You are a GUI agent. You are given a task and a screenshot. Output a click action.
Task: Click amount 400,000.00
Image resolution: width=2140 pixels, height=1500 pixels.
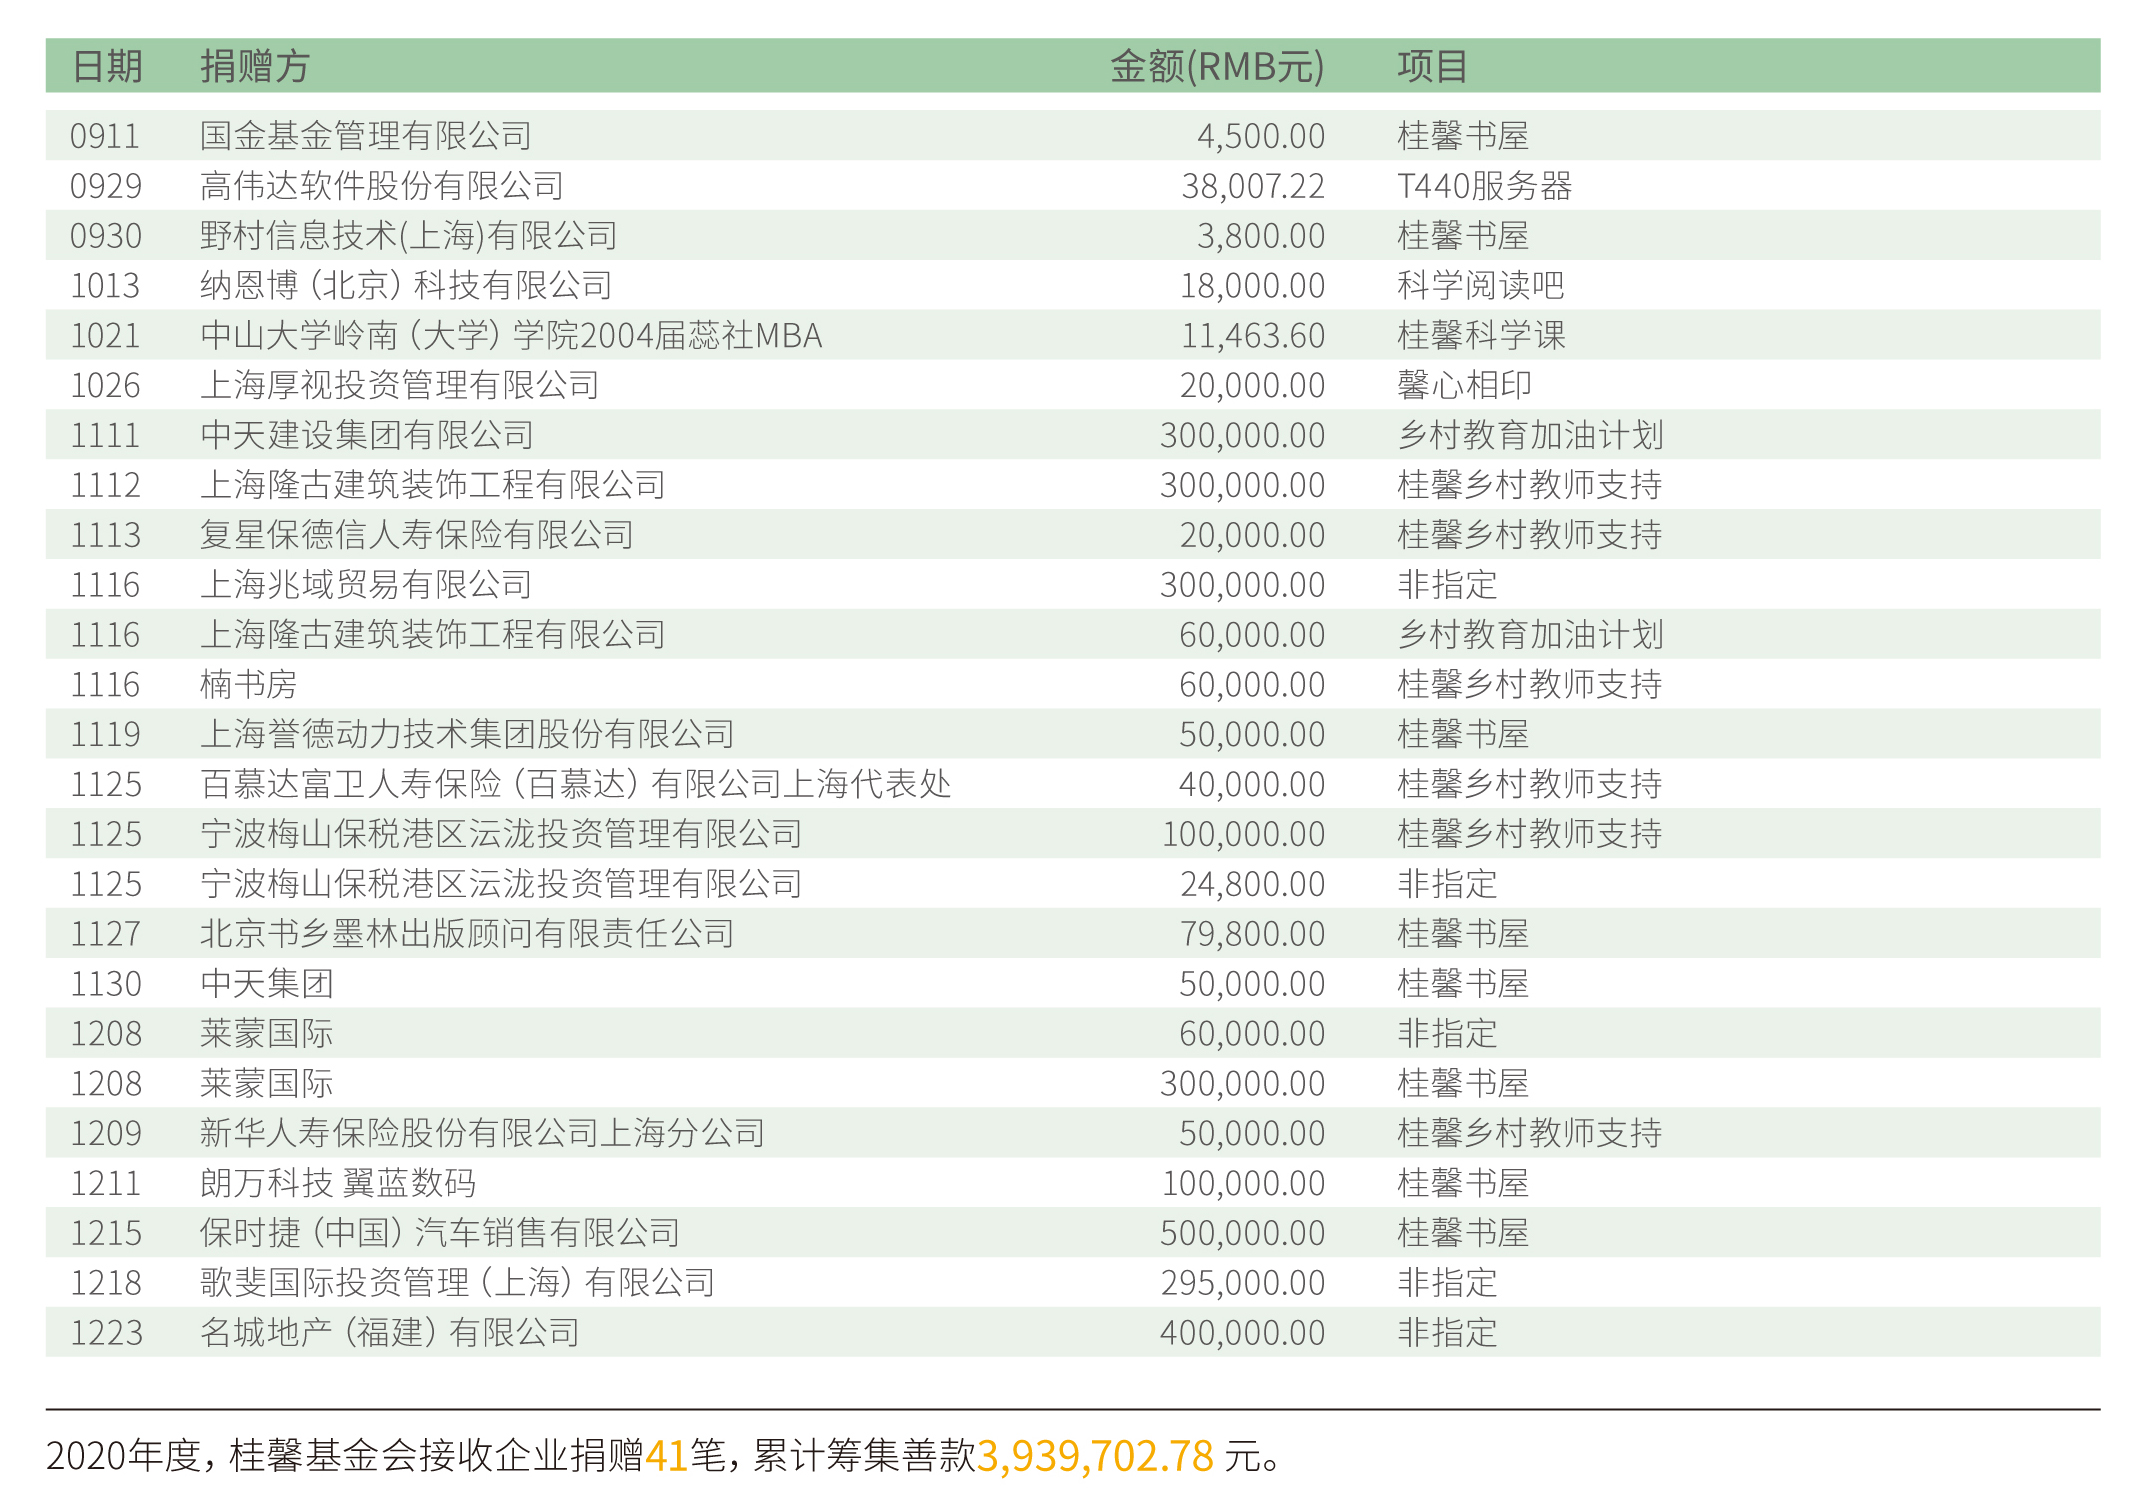pyautogui.click(x=1243, y=1332)
